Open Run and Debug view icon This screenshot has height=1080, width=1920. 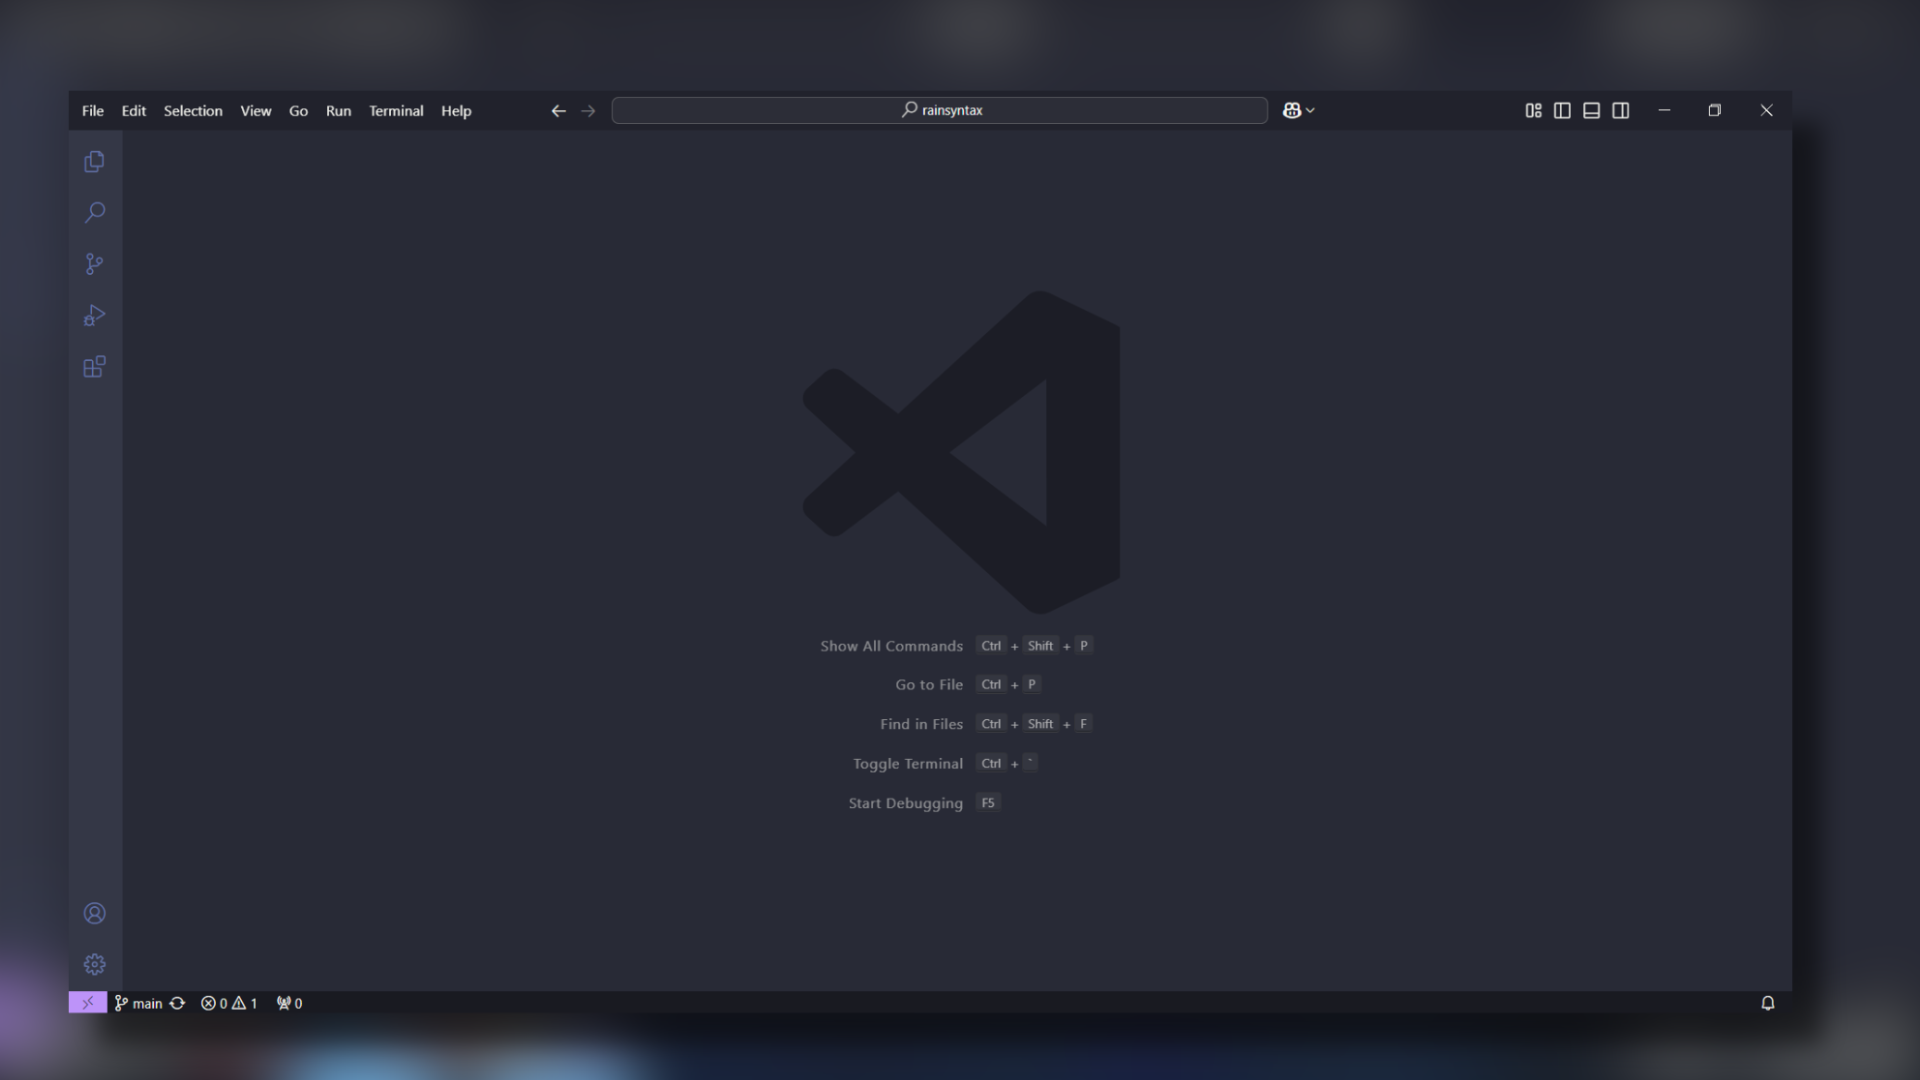tap(94, 316)
